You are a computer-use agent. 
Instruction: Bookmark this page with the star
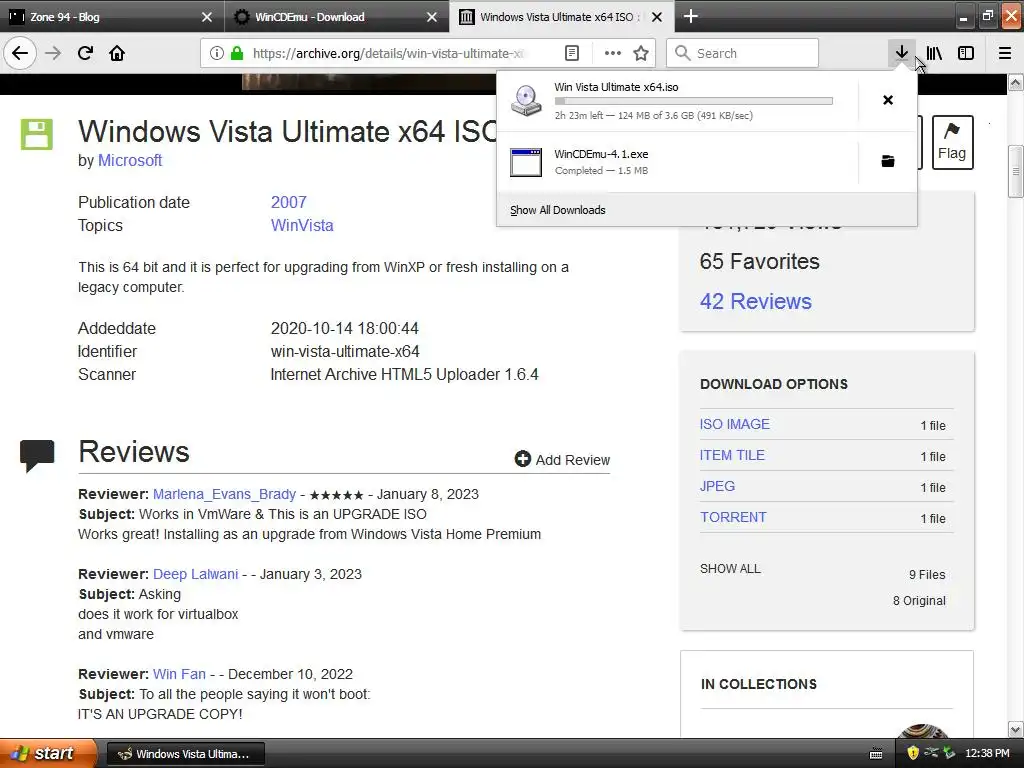(x=641, y=54)
